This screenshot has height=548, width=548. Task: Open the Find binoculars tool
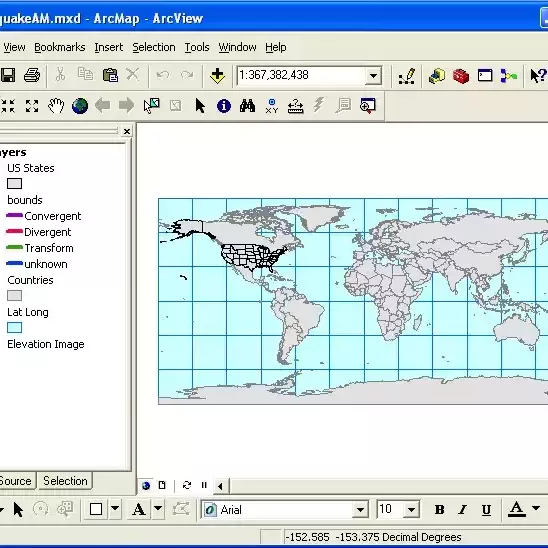(247, 106)
